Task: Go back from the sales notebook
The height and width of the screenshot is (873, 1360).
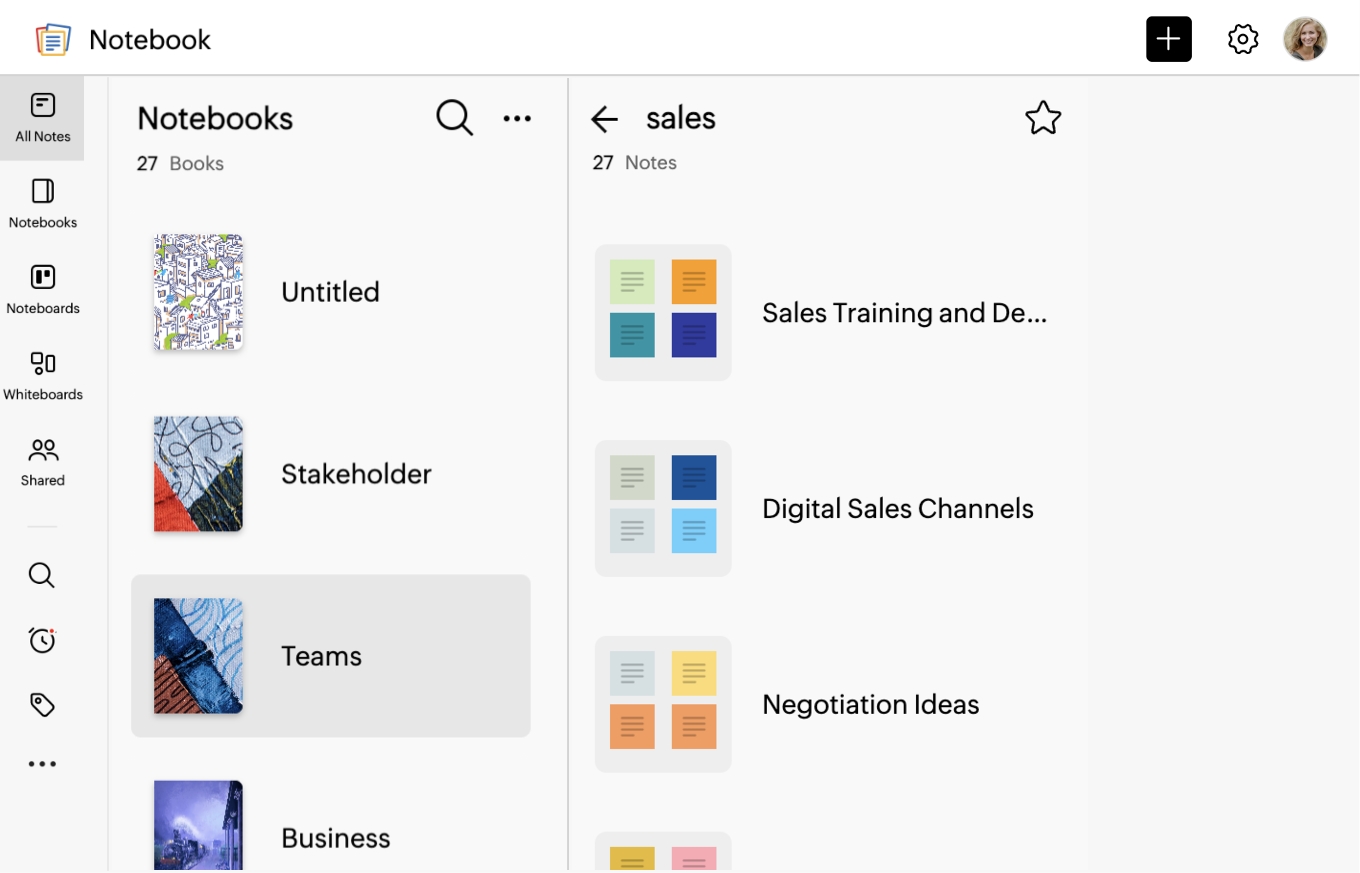Action: (604, 120)
